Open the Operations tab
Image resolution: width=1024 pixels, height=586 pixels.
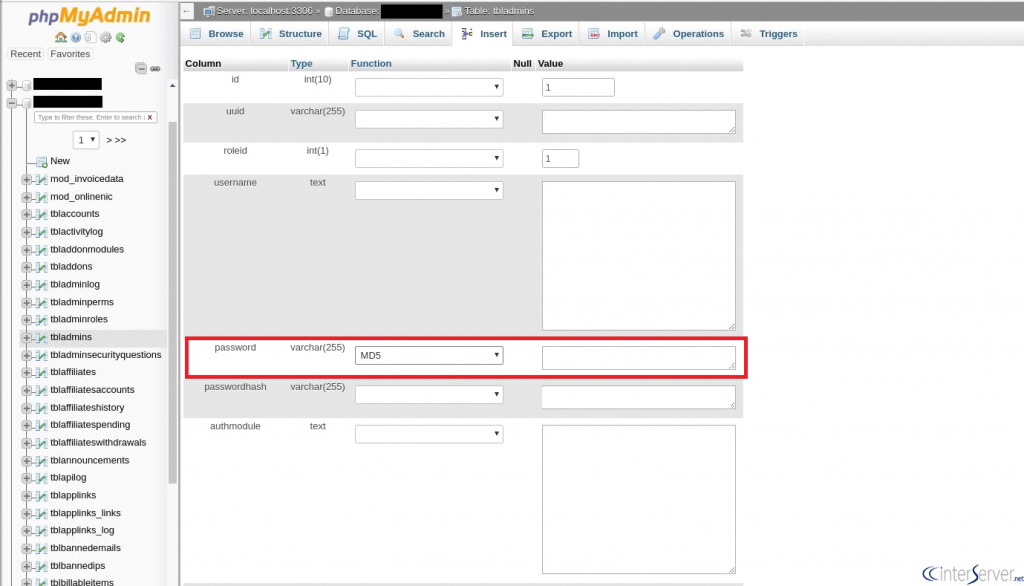tap(689, 34)
